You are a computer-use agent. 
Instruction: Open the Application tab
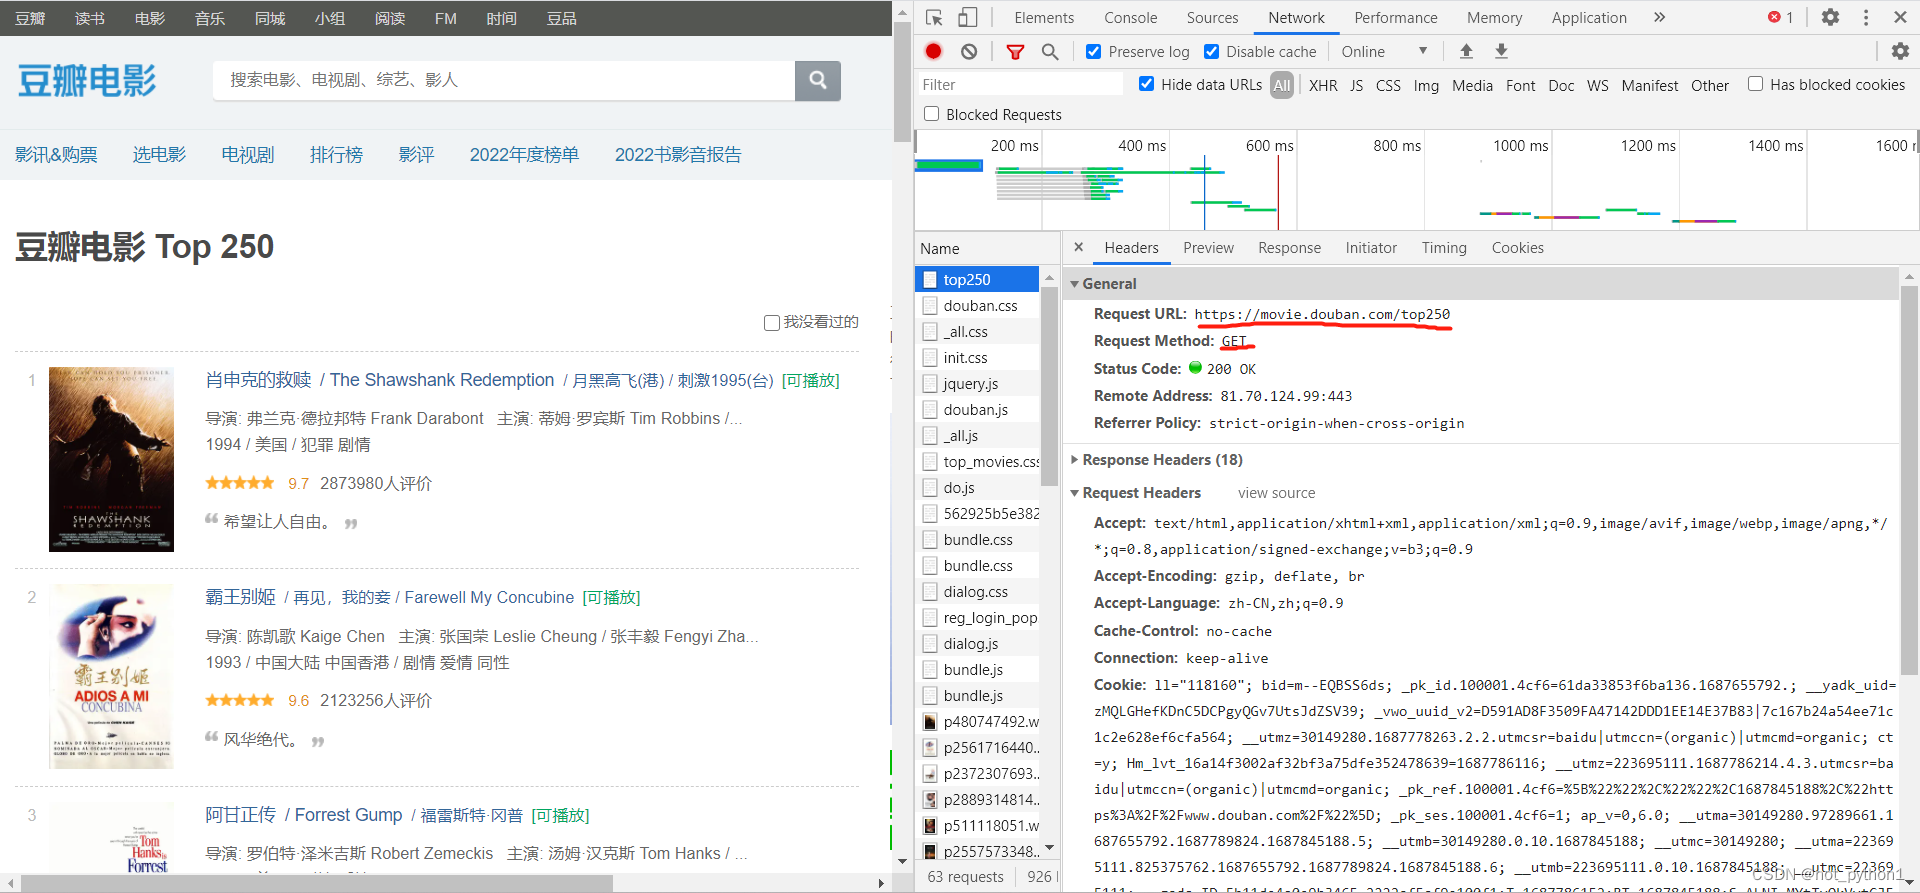click(1589, 17)
